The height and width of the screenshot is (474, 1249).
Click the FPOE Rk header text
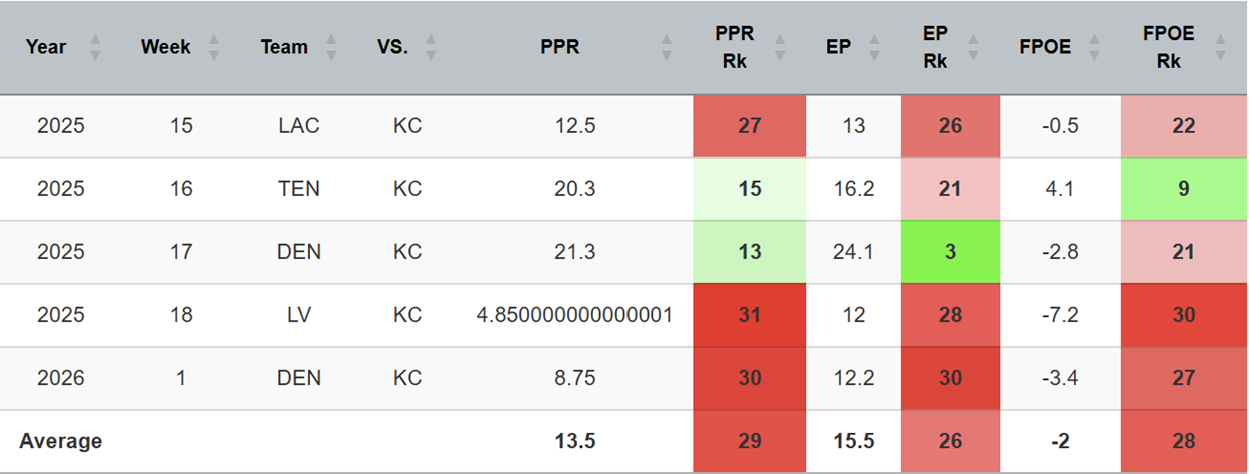pyautogui.click(x=1169, y=47)
